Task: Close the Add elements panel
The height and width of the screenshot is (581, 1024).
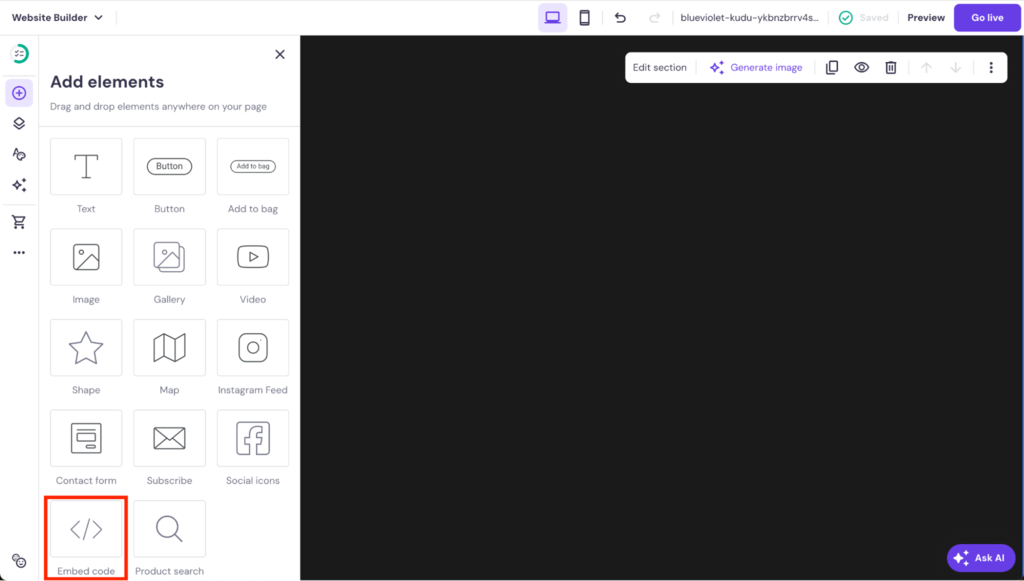Action: pos(279,54)
